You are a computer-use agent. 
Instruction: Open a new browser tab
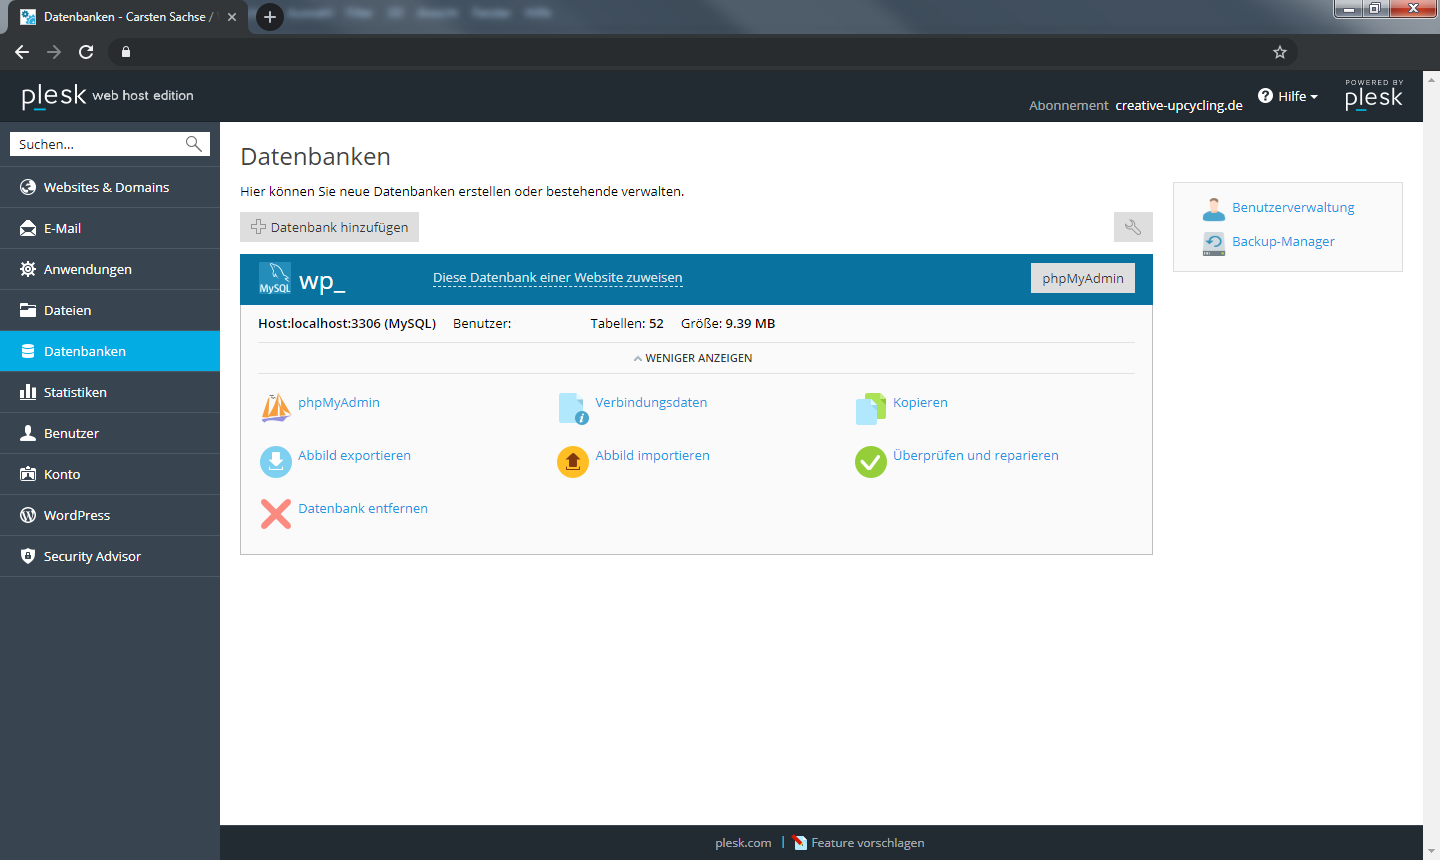pos(269,17)
